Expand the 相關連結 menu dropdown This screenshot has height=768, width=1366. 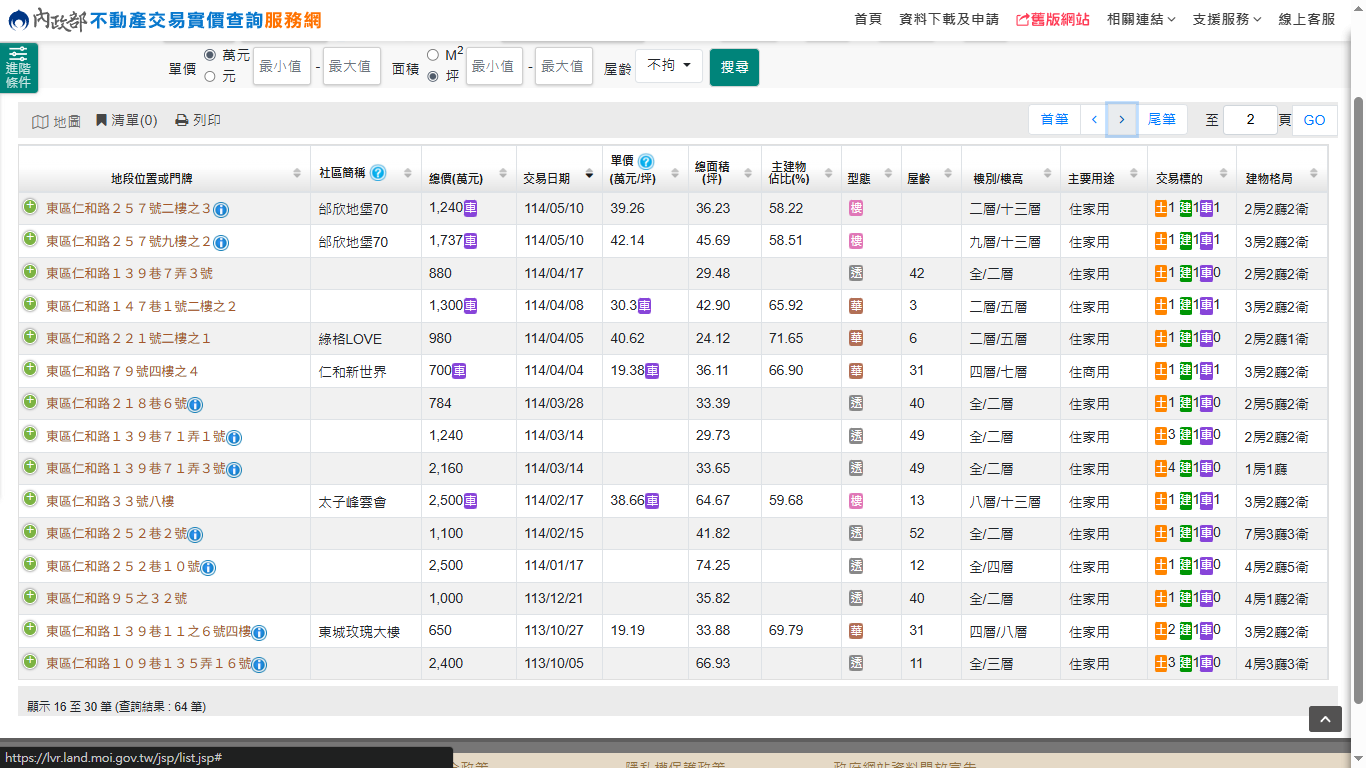tap(1141, 19)
